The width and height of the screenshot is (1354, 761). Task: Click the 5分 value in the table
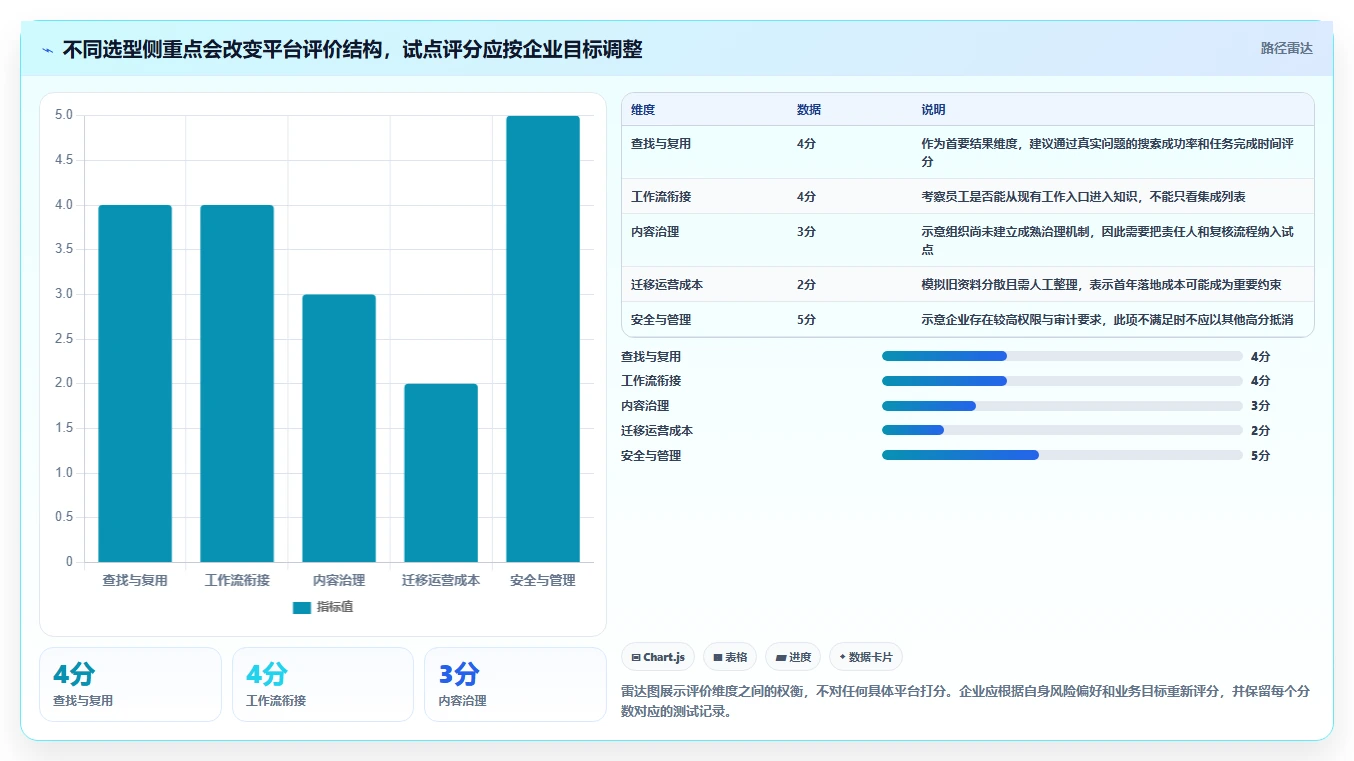click(806, 320)
